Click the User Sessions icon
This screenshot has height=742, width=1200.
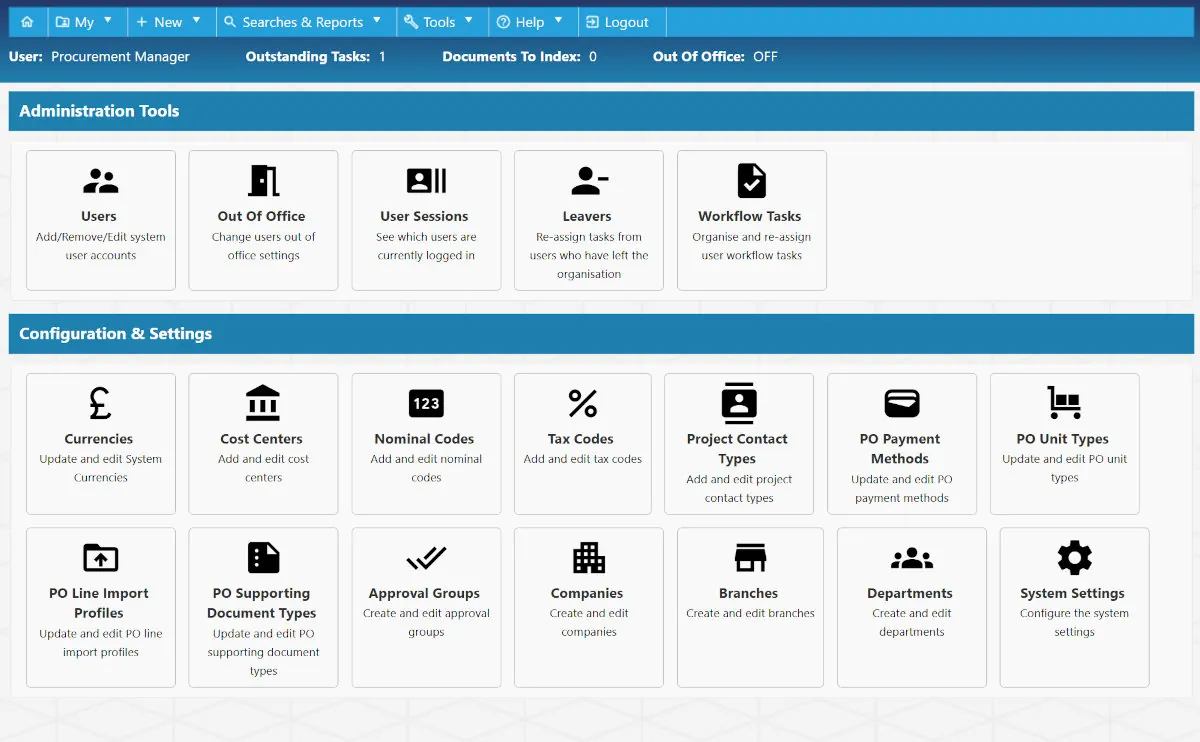[x=426, y=181]
